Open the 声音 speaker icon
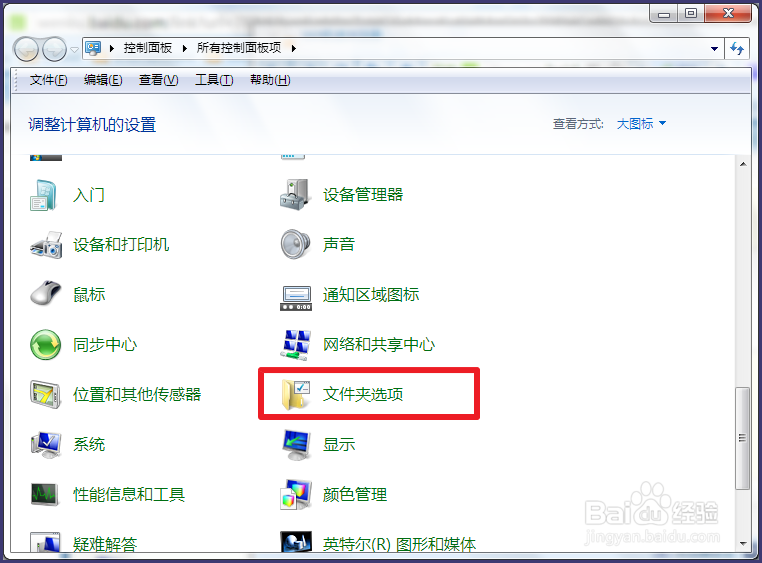The width and height of the screenshot is (762, 563). point(295,244)
